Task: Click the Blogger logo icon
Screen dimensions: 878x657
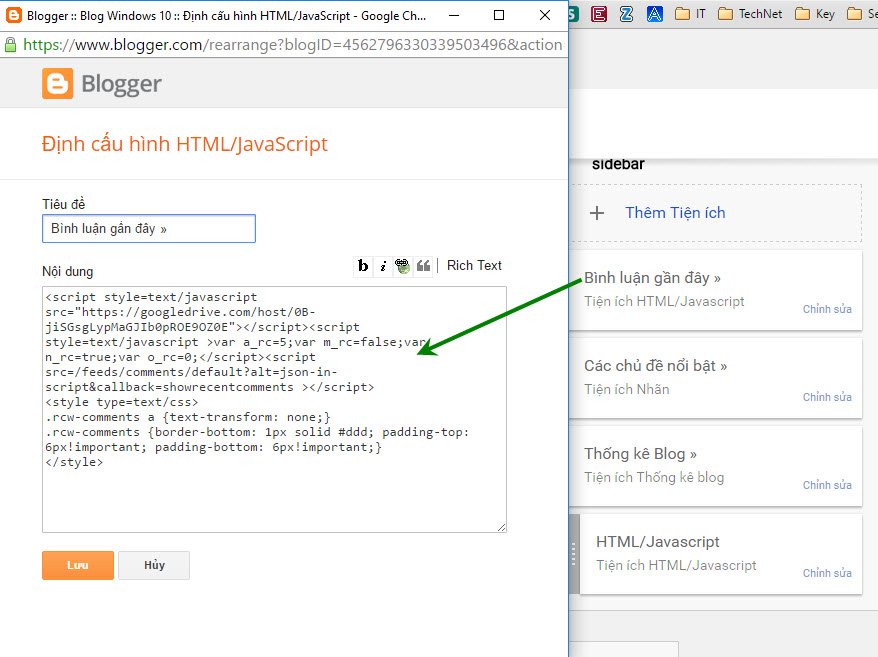Action: coord(58,83)
